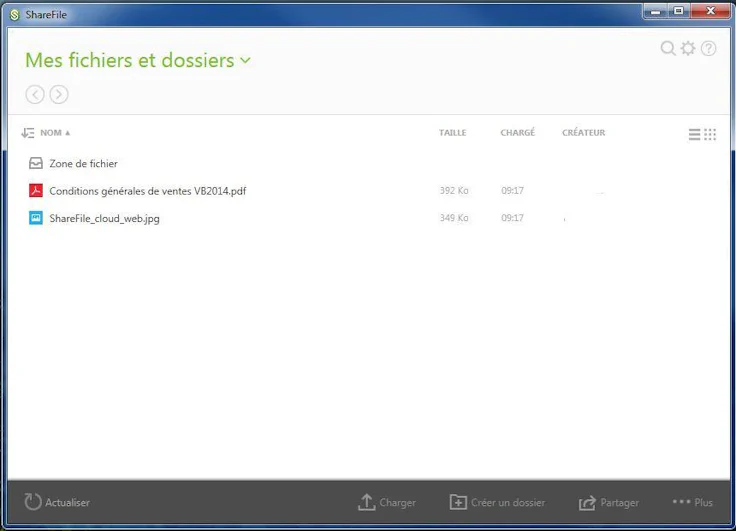Sort by the TAILLE column header
The image size is (736, 531).
coord(452,133)
